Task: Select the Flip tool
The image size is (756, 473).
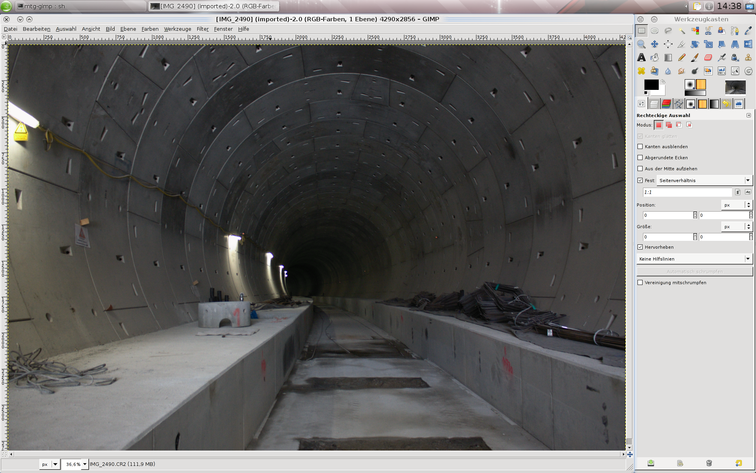Action: coord(748,44)
